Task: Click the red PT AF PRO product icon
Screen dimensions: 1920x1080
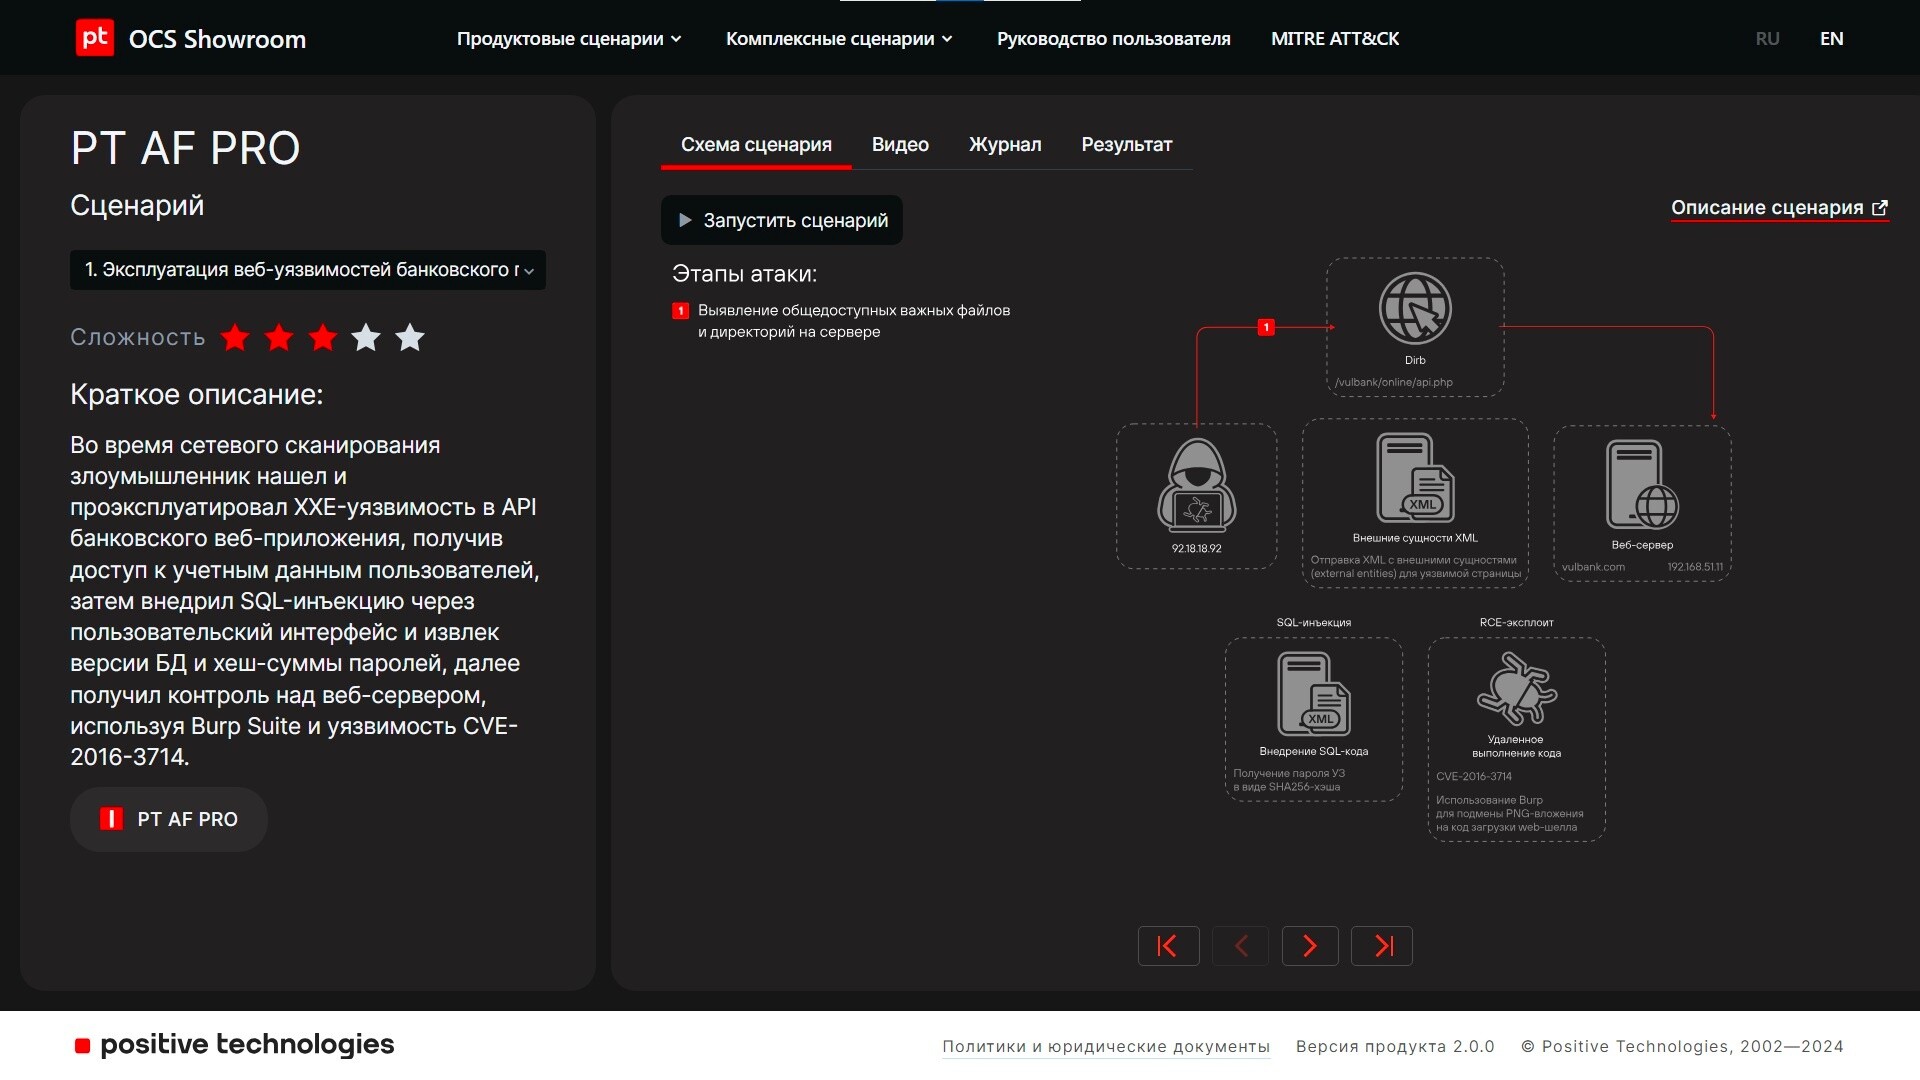Action: (111, 819)
